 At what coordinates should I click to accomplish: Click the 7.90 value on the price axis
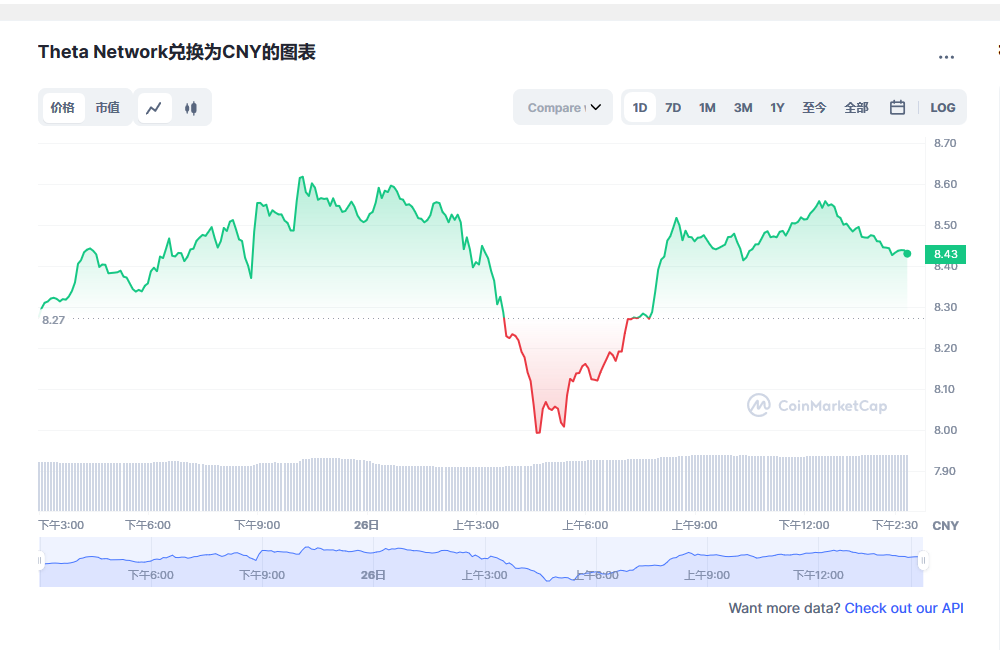click(945, 471)
